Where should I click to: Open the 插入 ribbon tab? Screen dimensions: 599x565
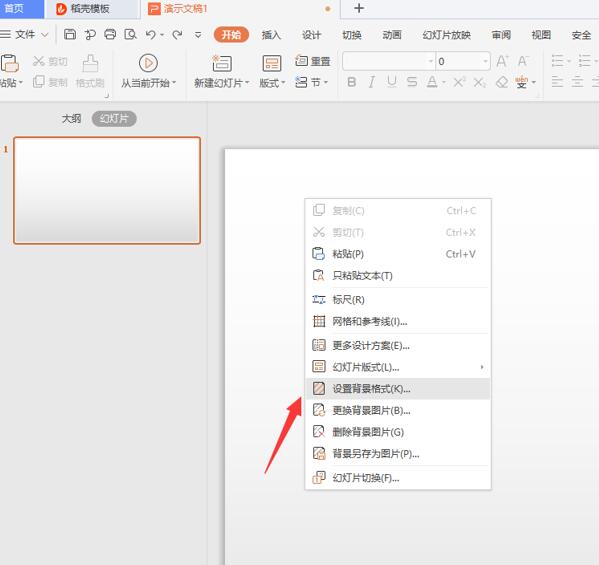(x=271, y=35)
